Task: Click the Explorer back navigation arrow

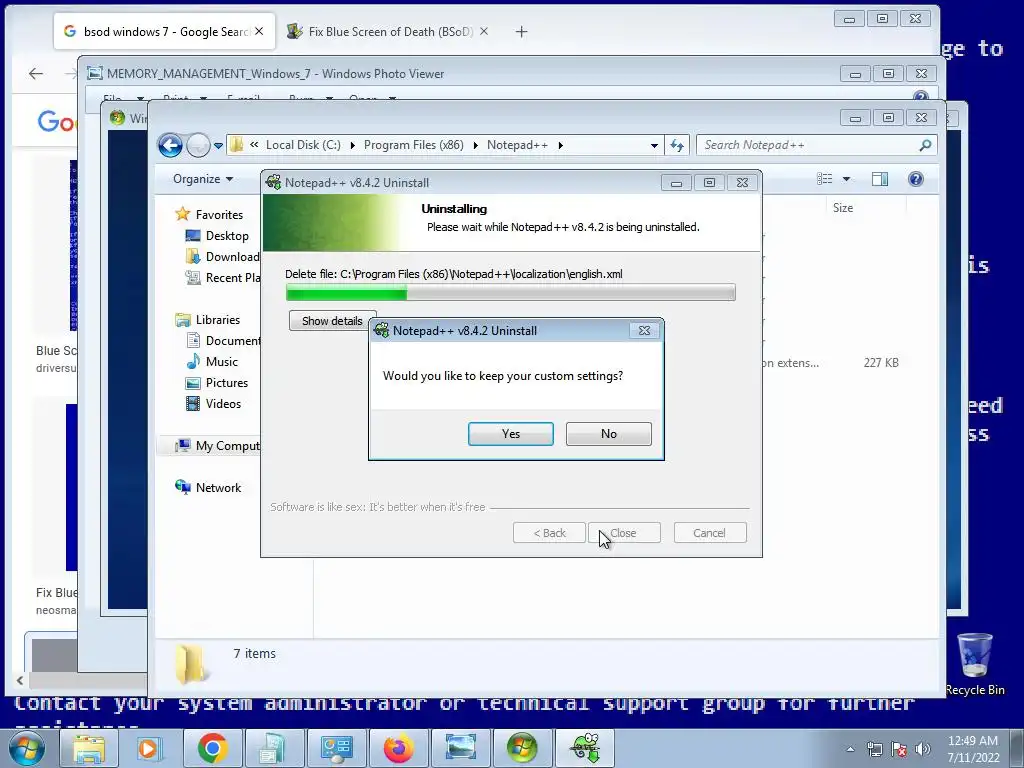Action: tap(170, 145)
